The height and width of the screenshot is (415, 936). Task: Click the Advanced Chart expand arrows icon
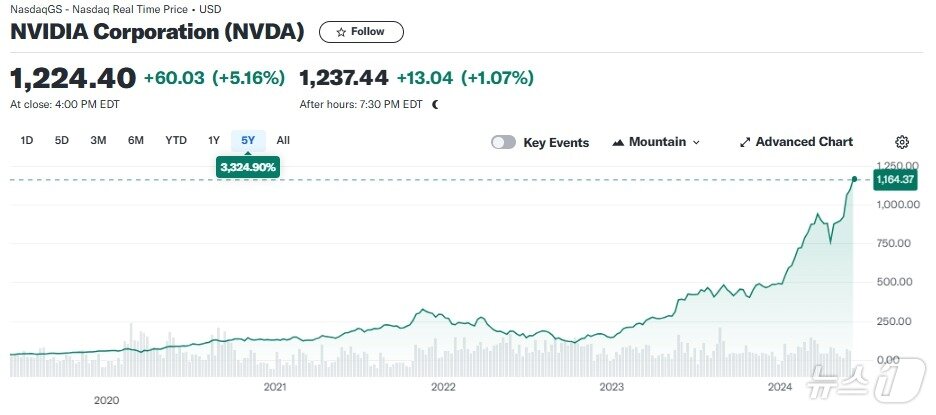pos(744,142)
